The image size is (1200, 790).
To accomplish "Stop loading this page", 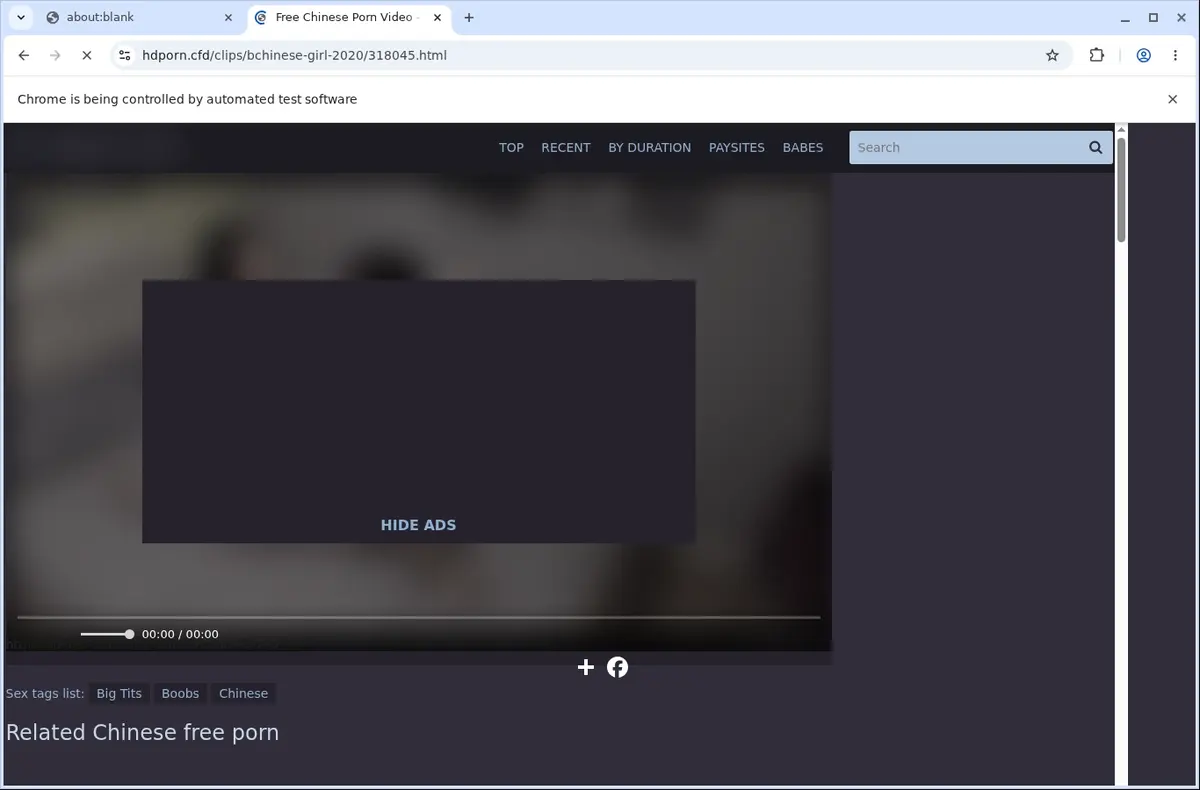I will point(86,55).
